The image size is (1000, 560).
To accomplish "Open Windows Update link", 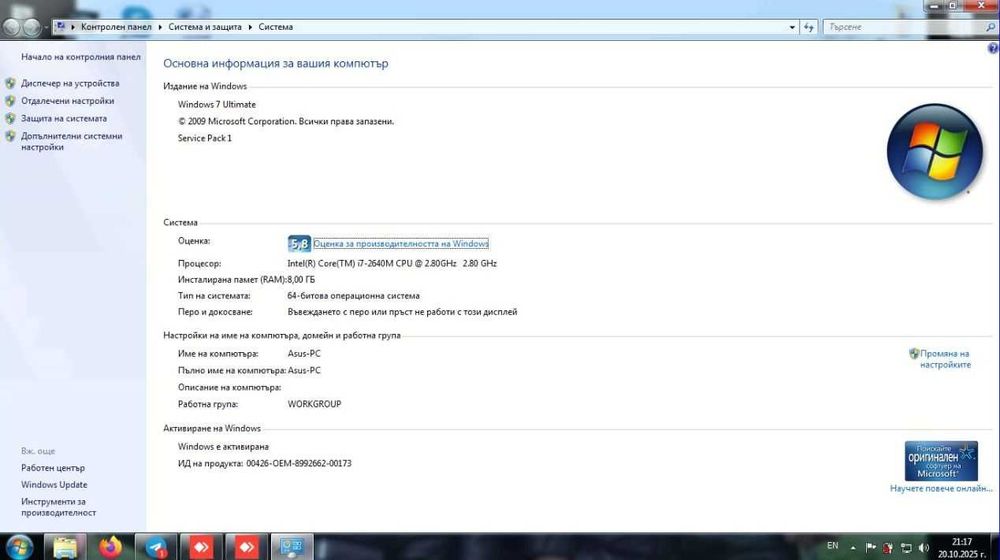I will [54, 485].
